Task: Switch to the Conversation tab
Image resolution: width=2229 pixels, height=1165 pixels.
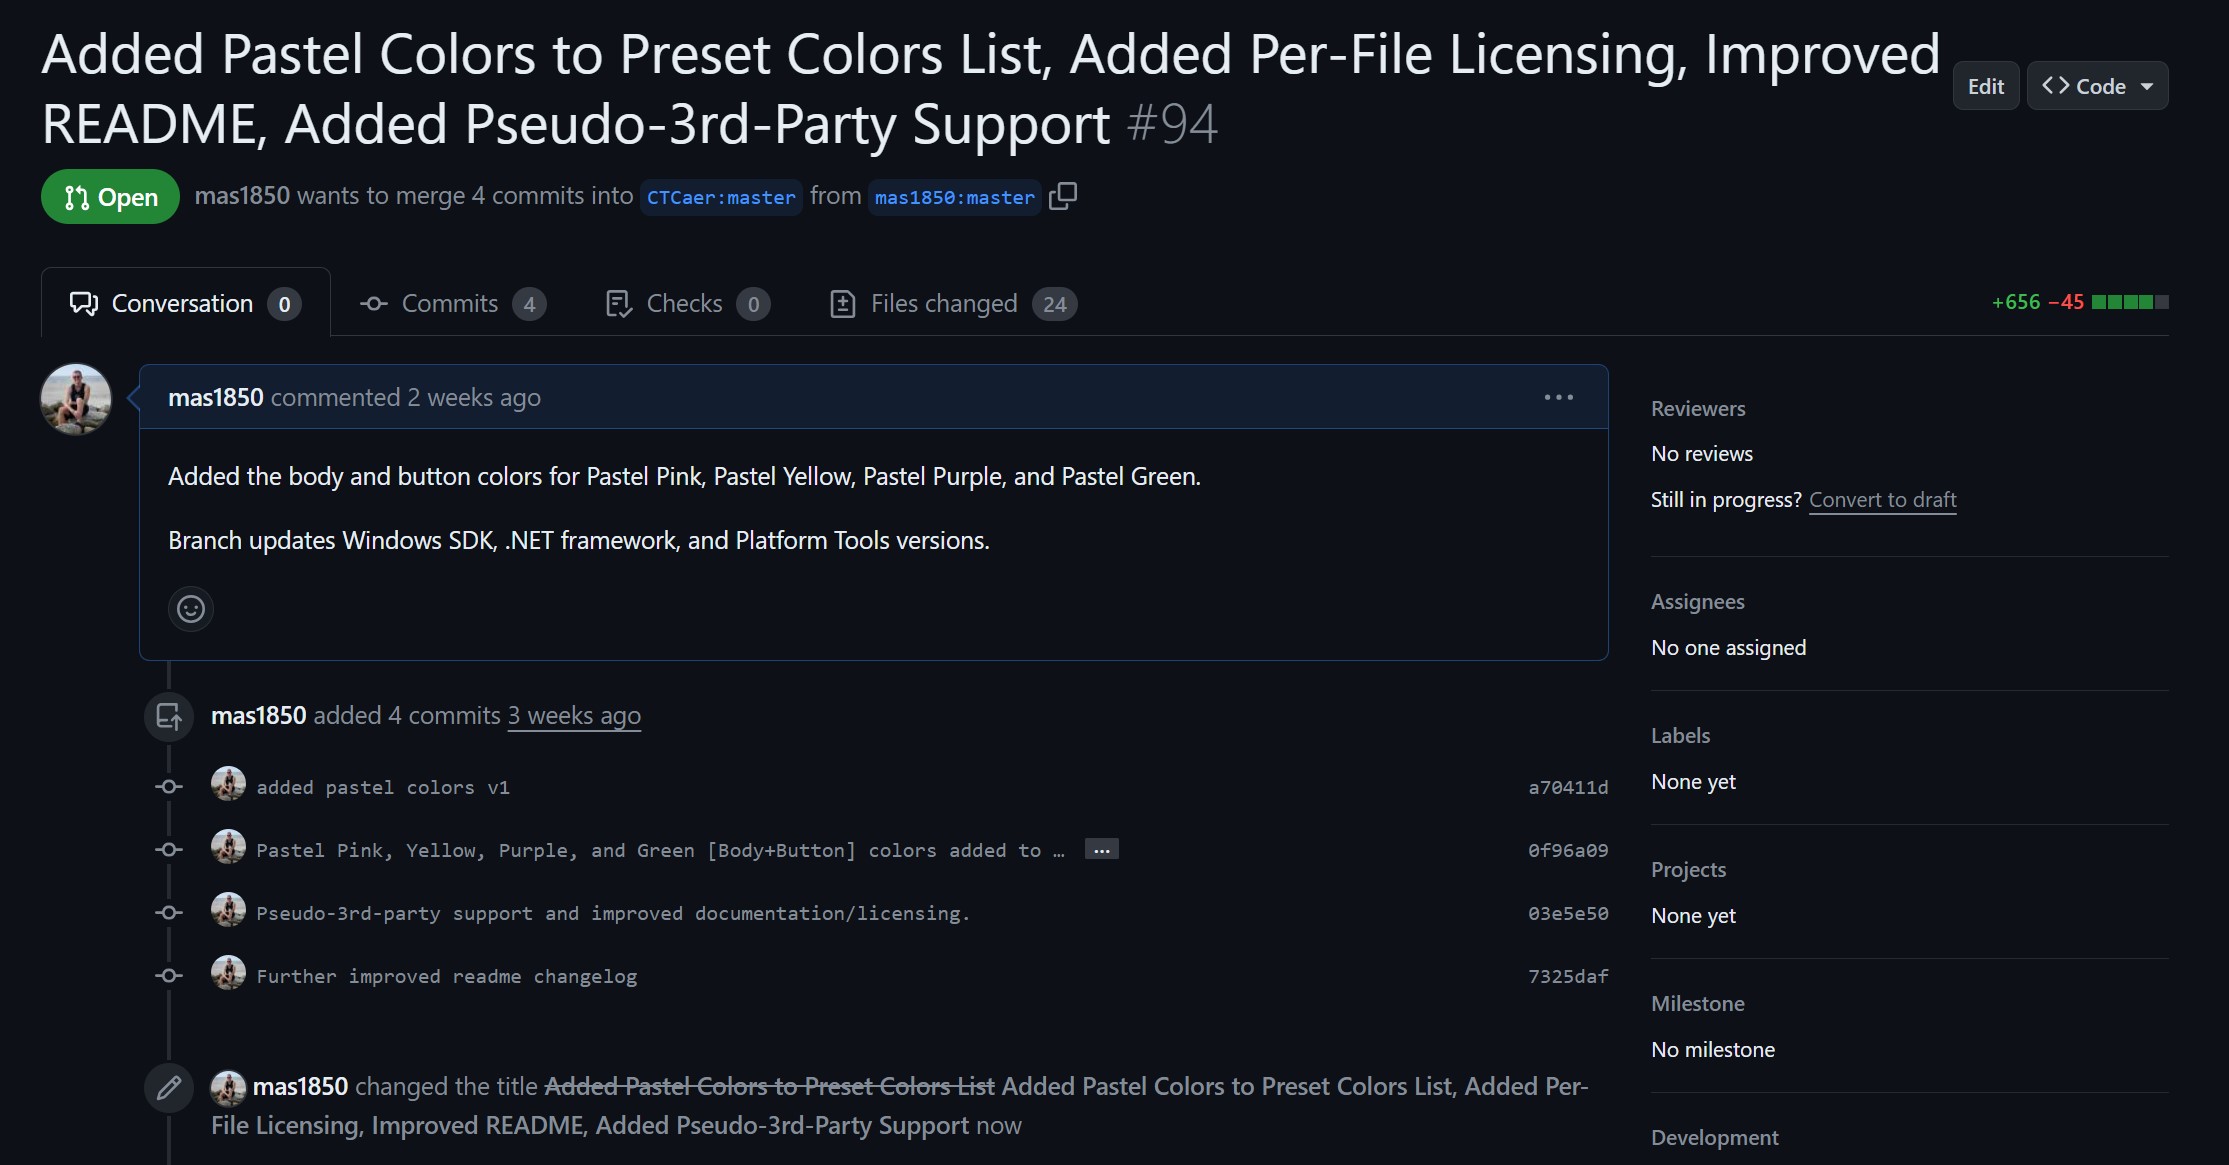Action: click(185, 303)
